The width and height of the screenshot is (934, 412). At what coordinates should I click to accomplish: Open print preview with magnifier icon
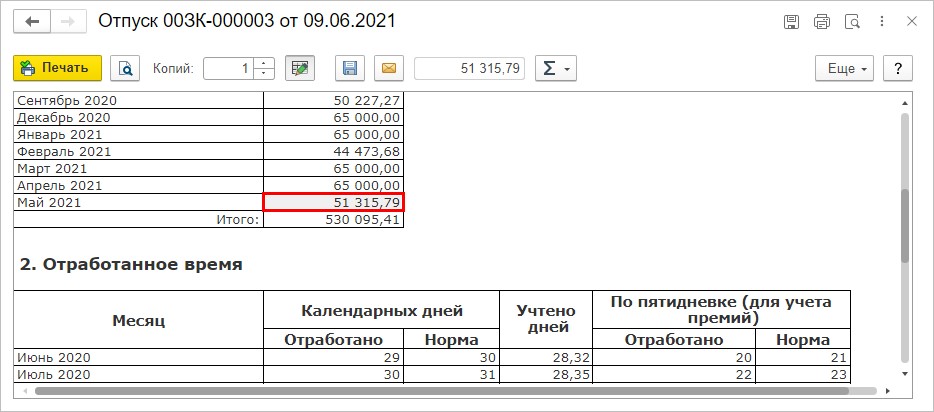pos(126,68)
